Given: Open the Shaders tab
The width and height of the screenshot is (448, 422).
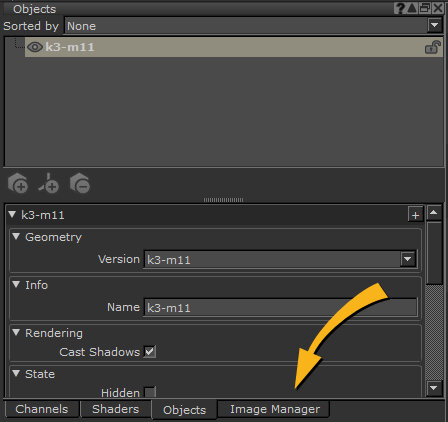Looking at the screenshot, I should click(115, 409).
